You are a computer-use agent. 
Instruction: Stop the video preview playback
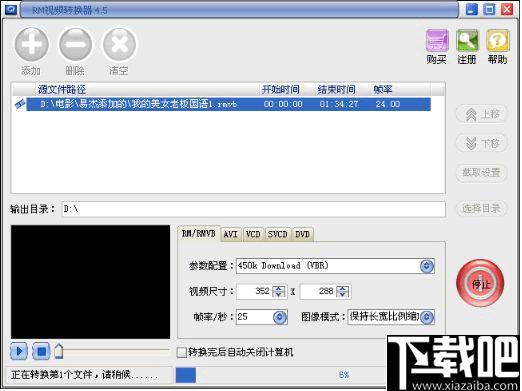pyautogui.click(x=41, y=351)
